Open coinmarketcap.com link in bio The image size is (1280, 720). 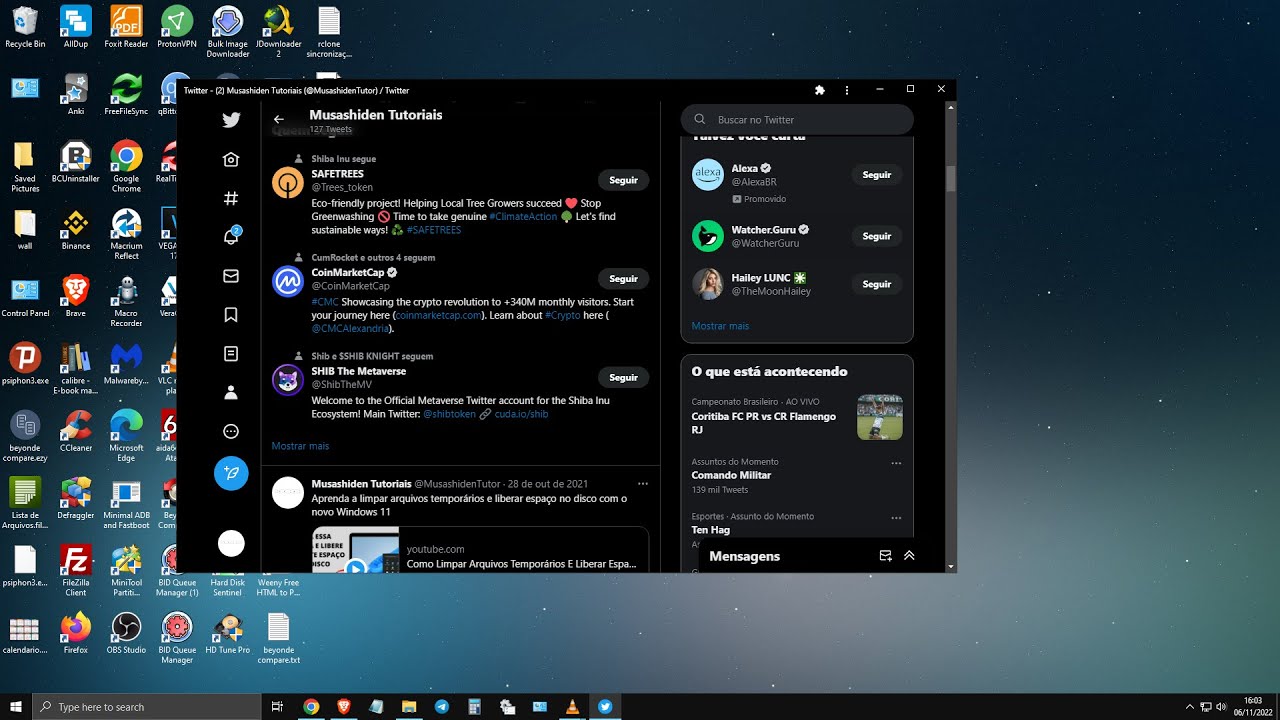(437, 315)
